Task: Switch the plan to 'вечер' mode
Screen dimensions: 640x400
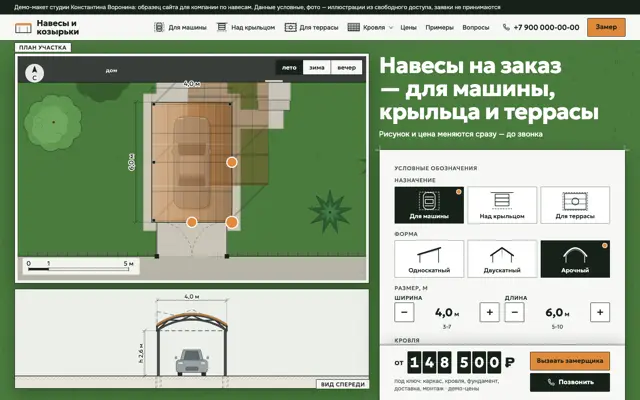Action: click(347, 67)
